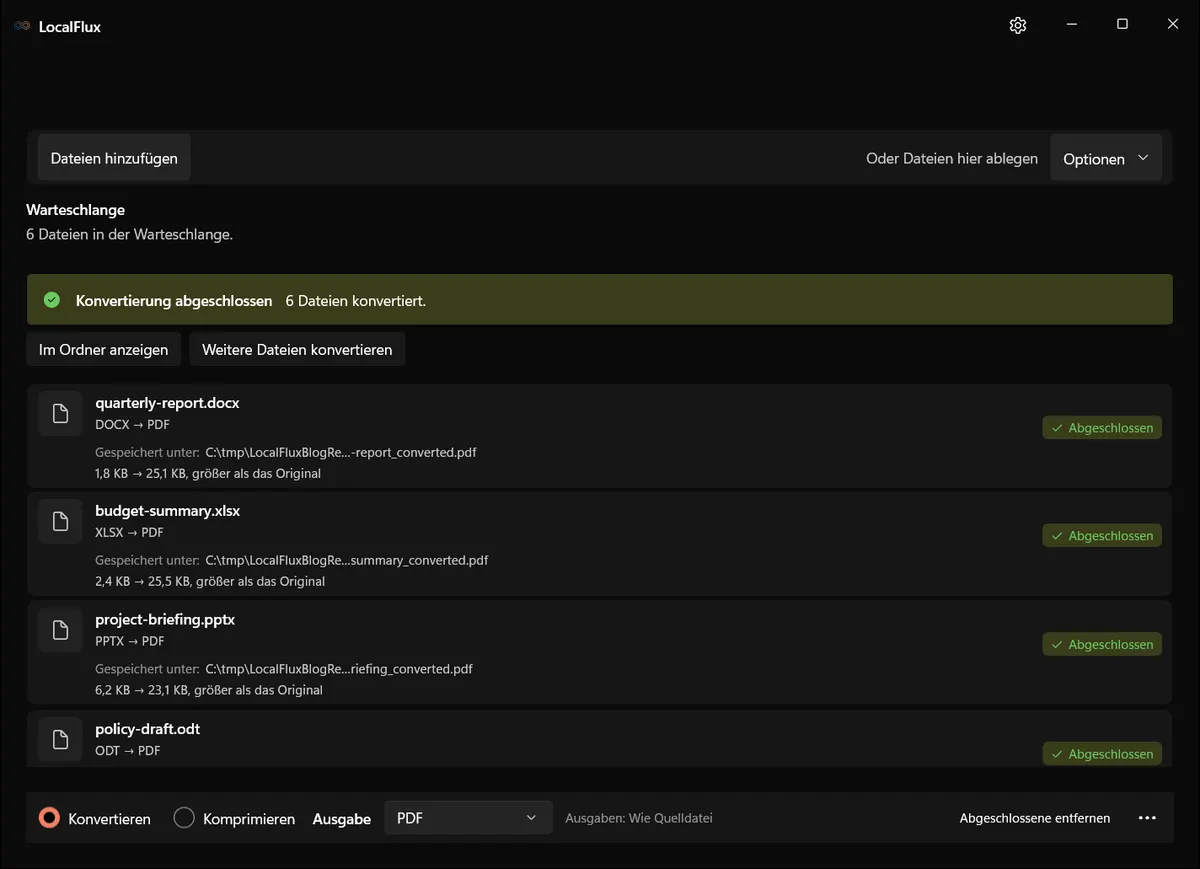Select the Komprimieren radio button
Screen dimensions: 1200x869
[184, 818]
